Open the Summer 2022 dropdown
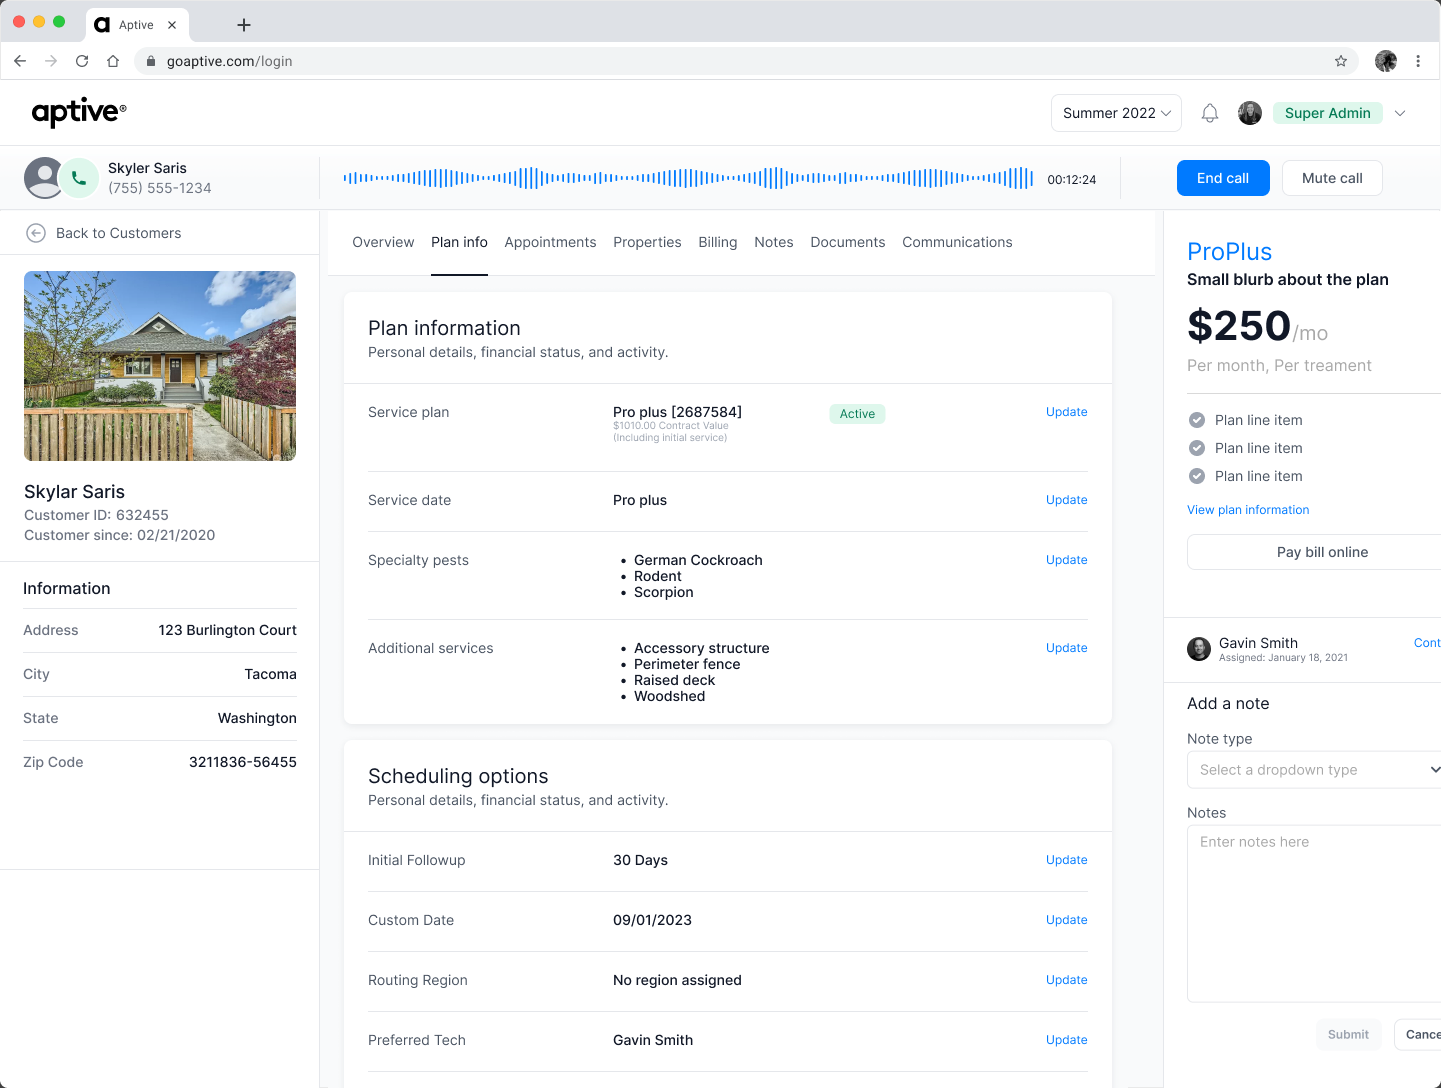The height and width of the screenshot is (1088, 1441). click(1116, 113)
